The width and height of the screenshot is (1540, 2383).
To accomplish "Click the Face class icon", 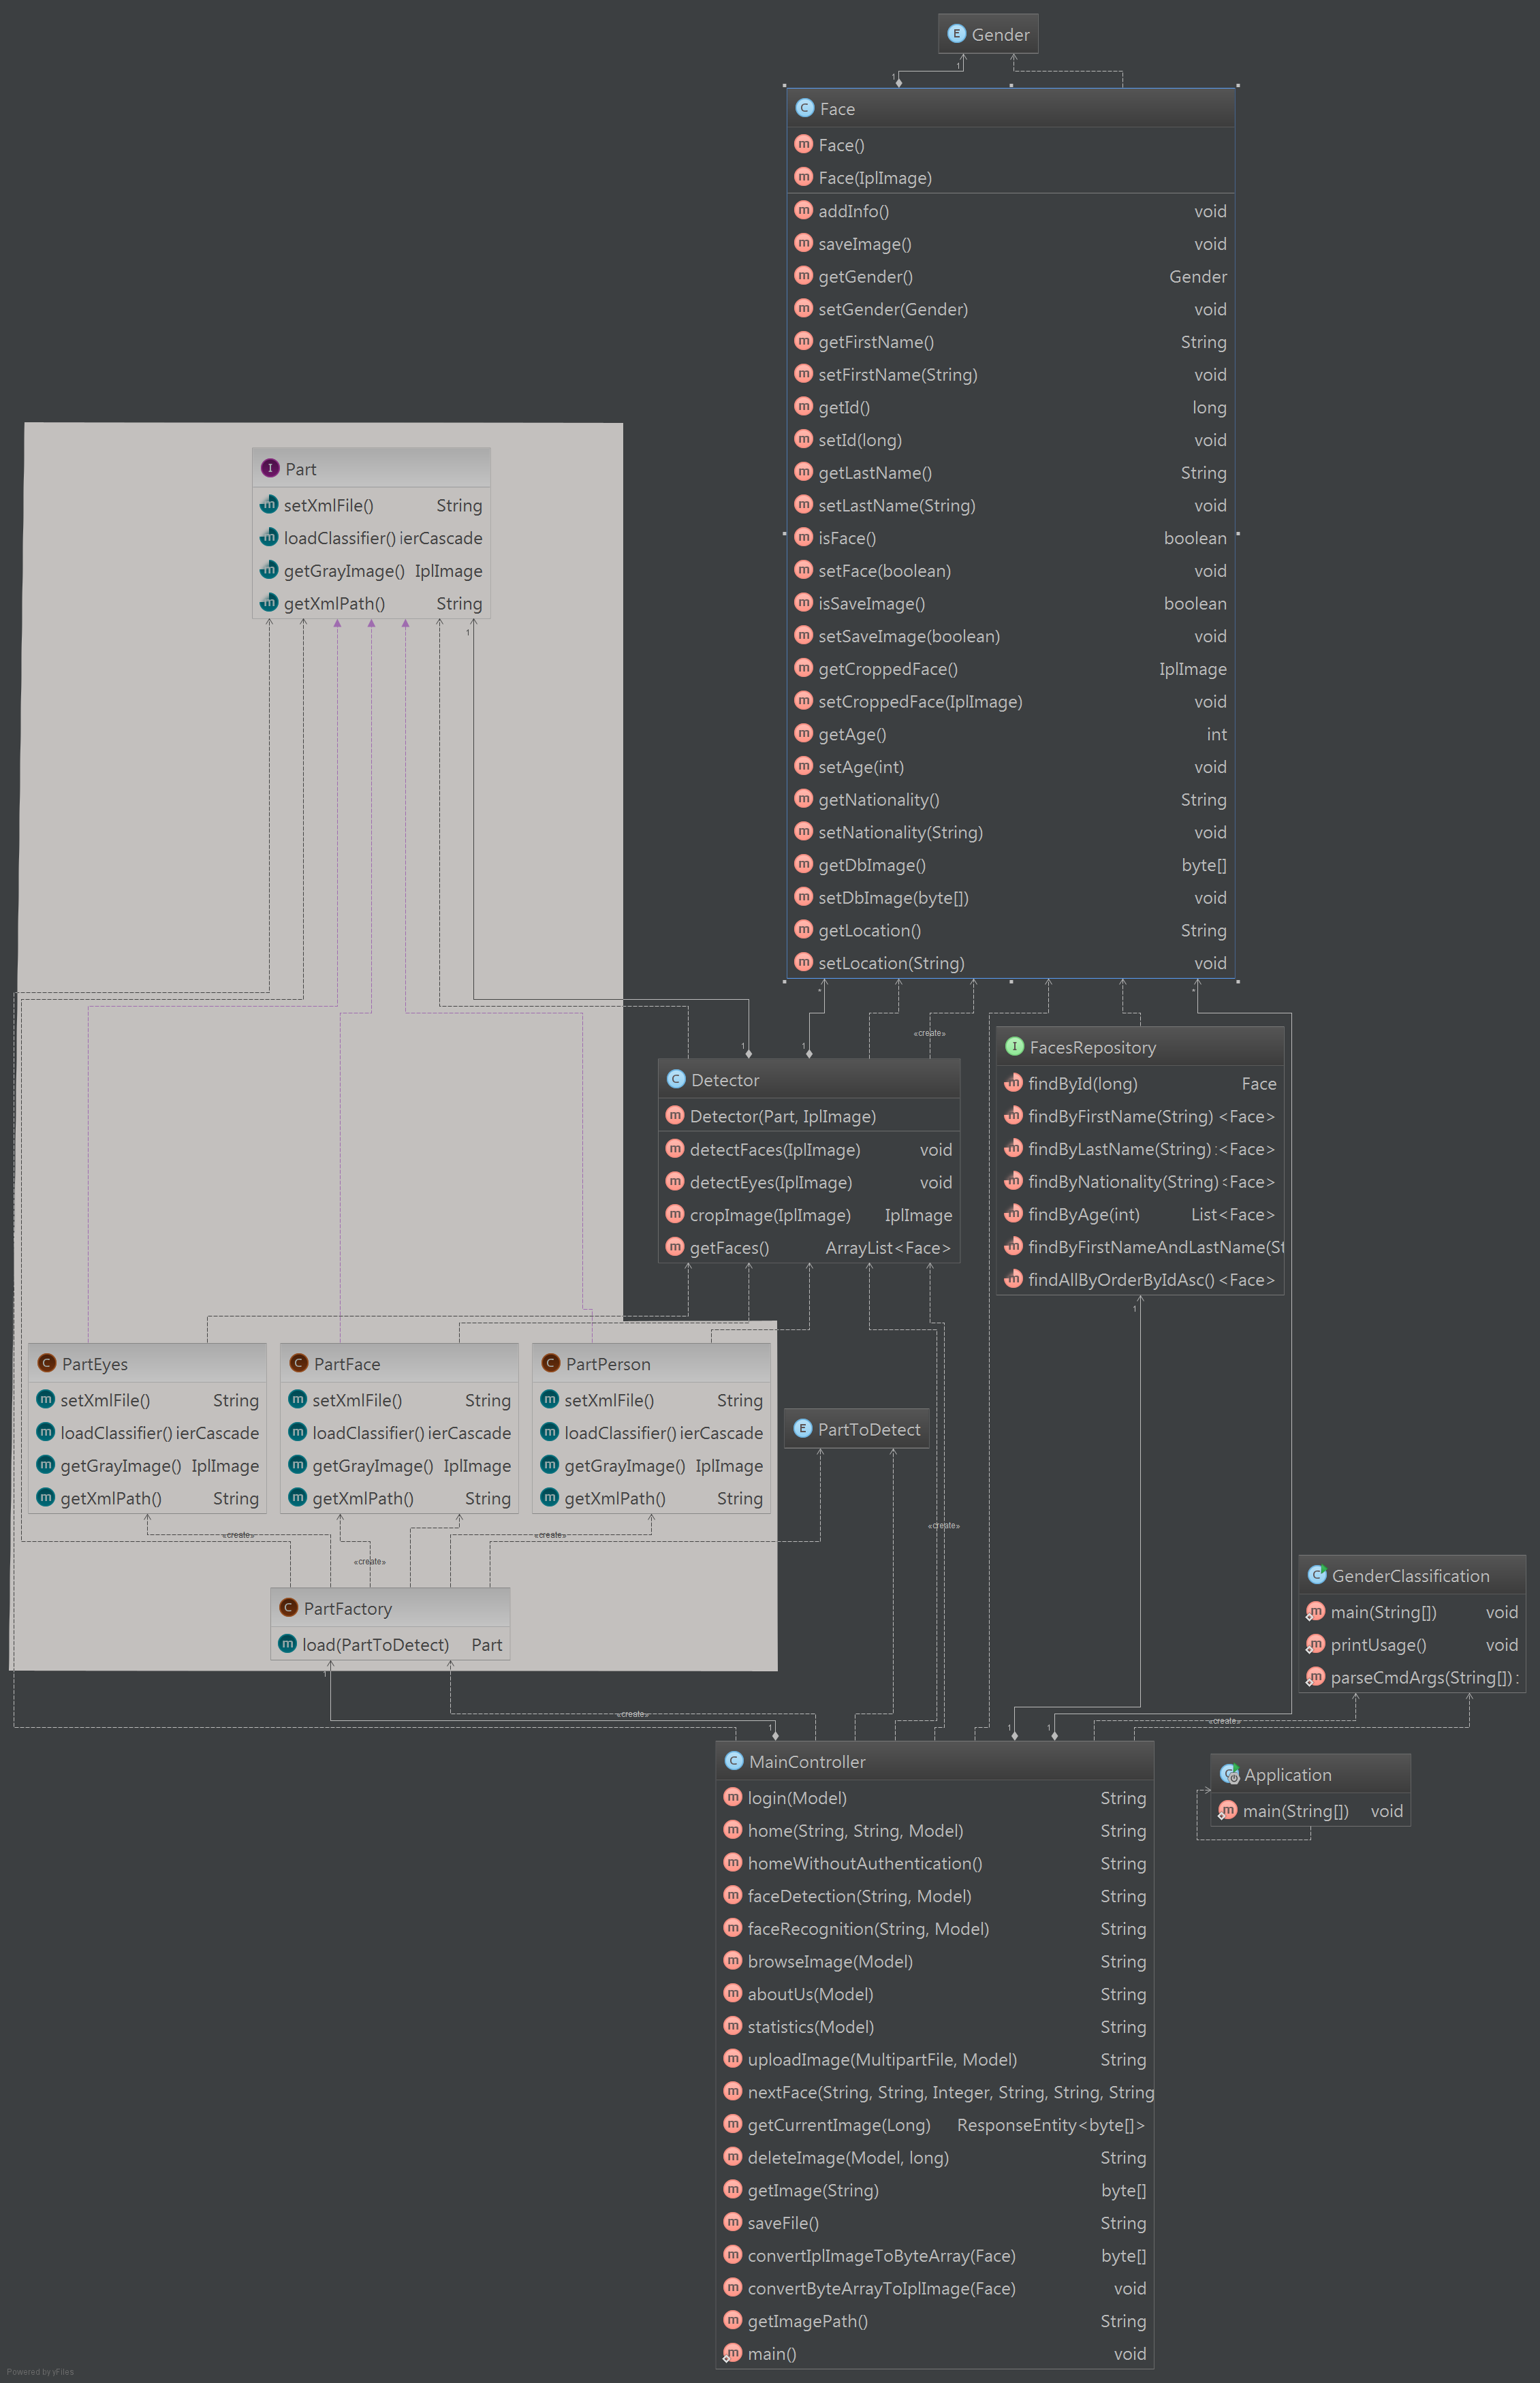I will [x=804, y=108].
